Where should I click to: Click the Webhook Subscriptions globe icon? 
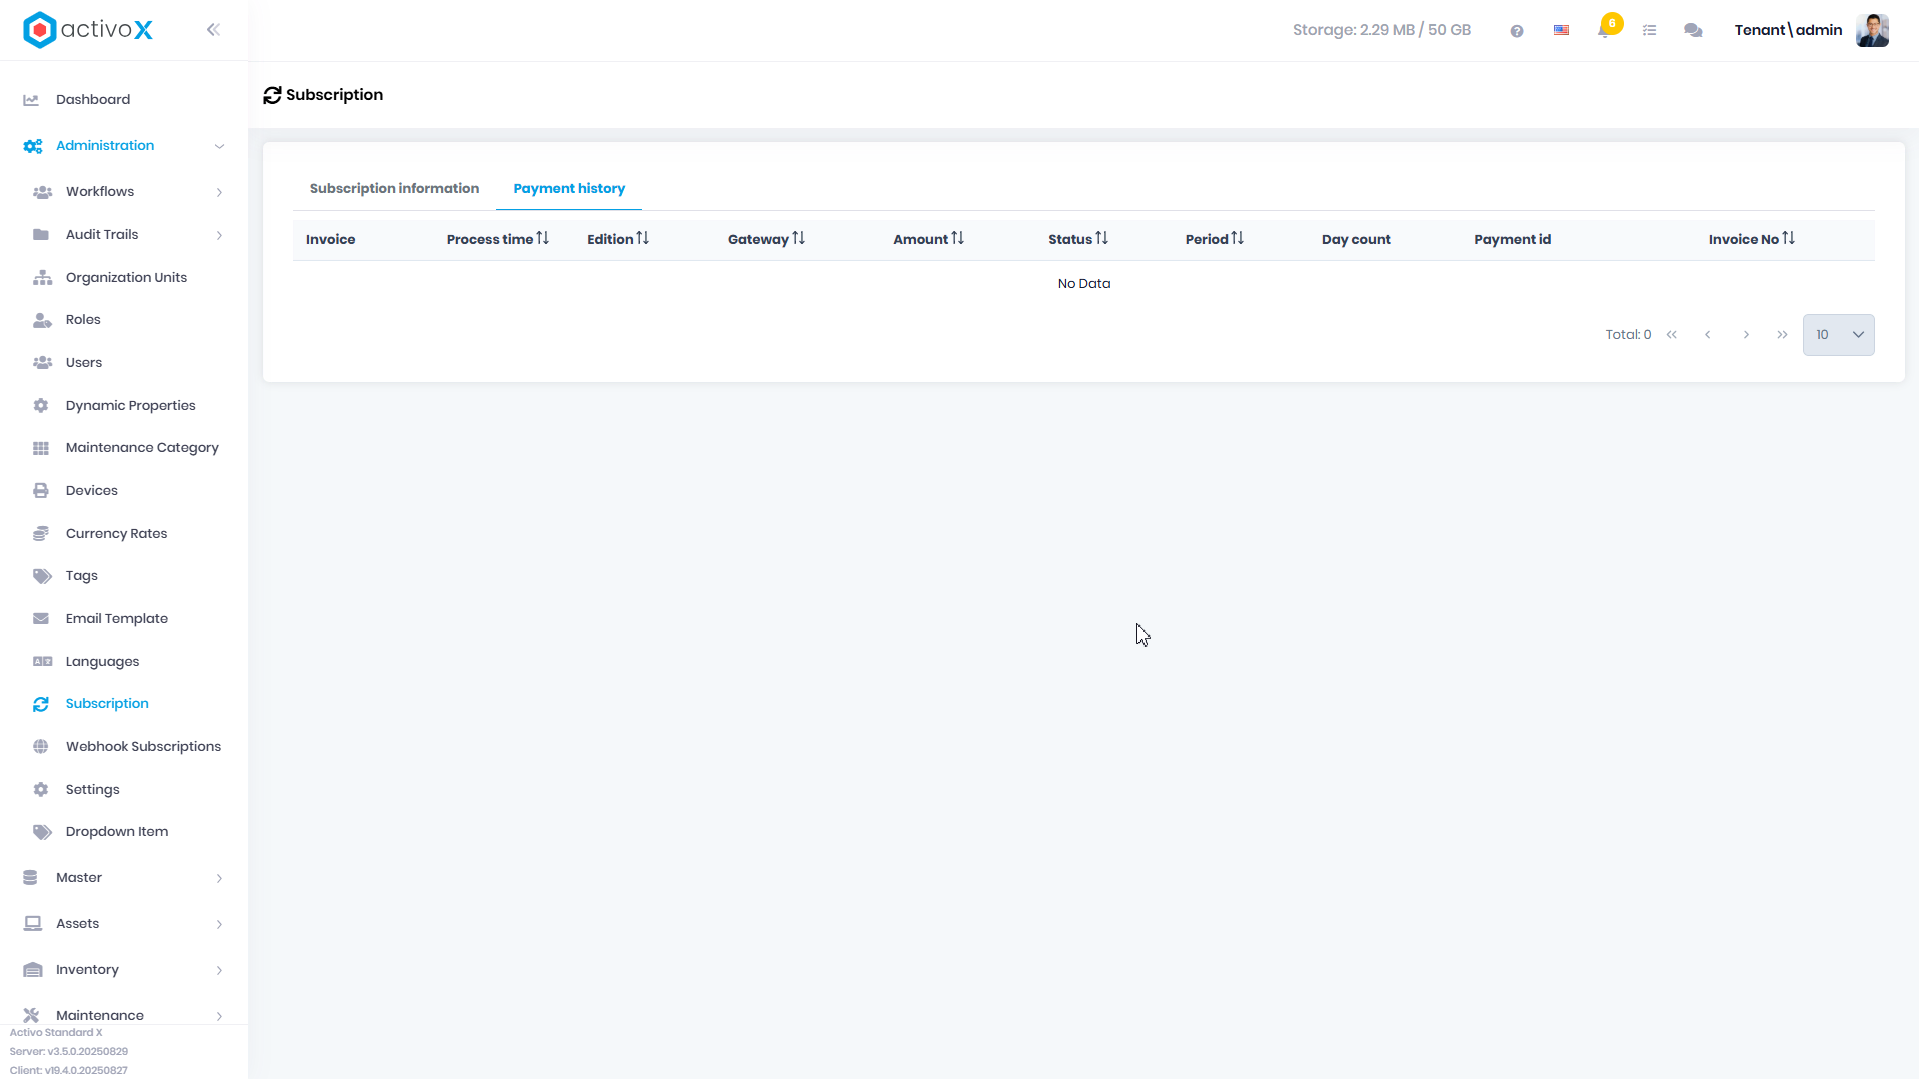click(x=41, y=747)
